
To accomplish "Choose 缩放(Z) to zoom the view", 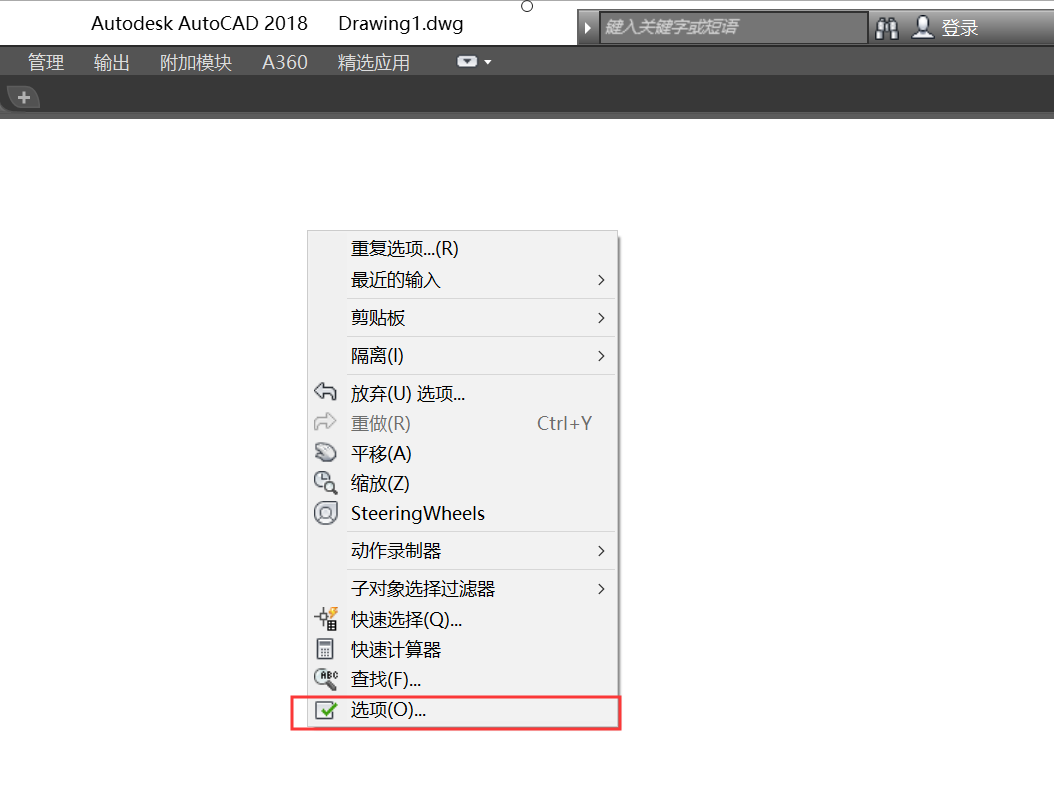I will point(462,483).
